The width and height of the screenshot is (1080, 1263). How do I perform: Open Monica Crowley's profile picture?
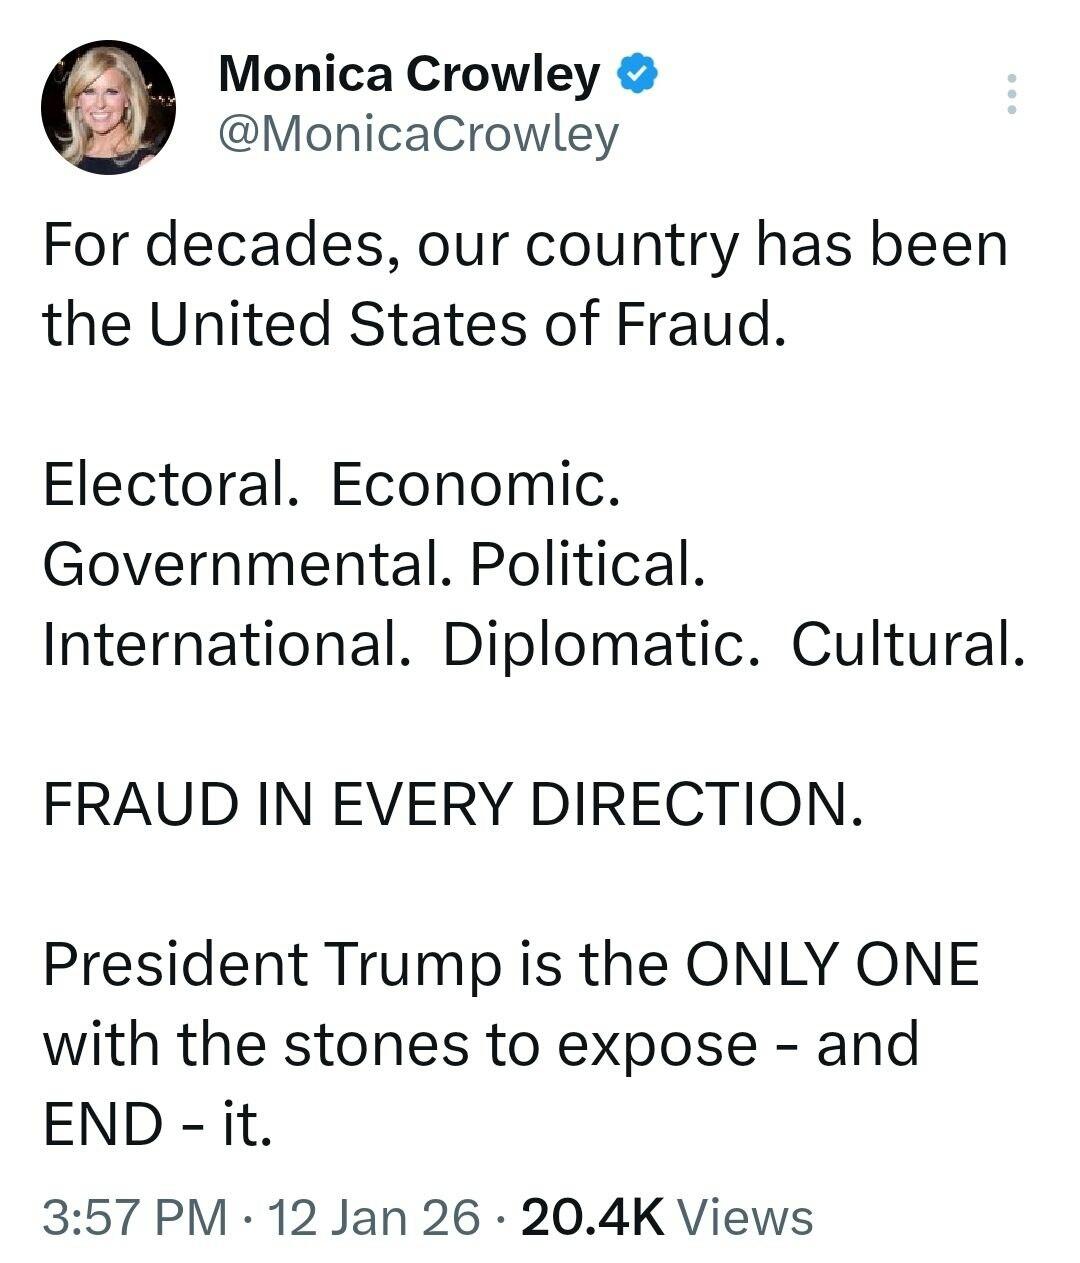click(108, 108)
